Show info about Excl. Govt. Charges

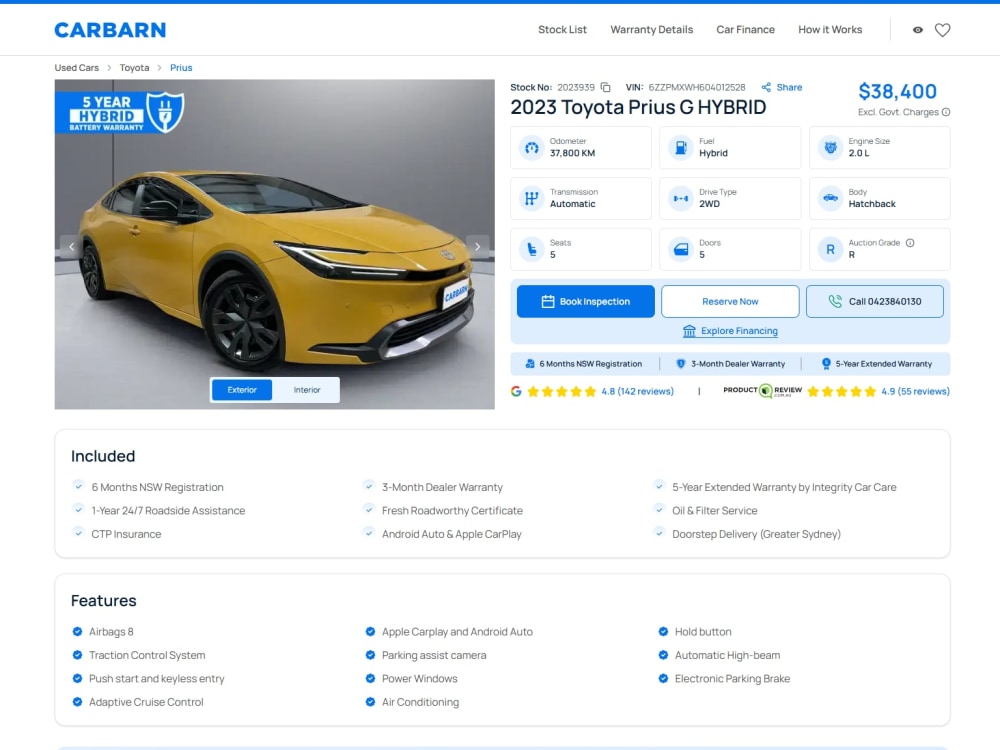[946, 112]
